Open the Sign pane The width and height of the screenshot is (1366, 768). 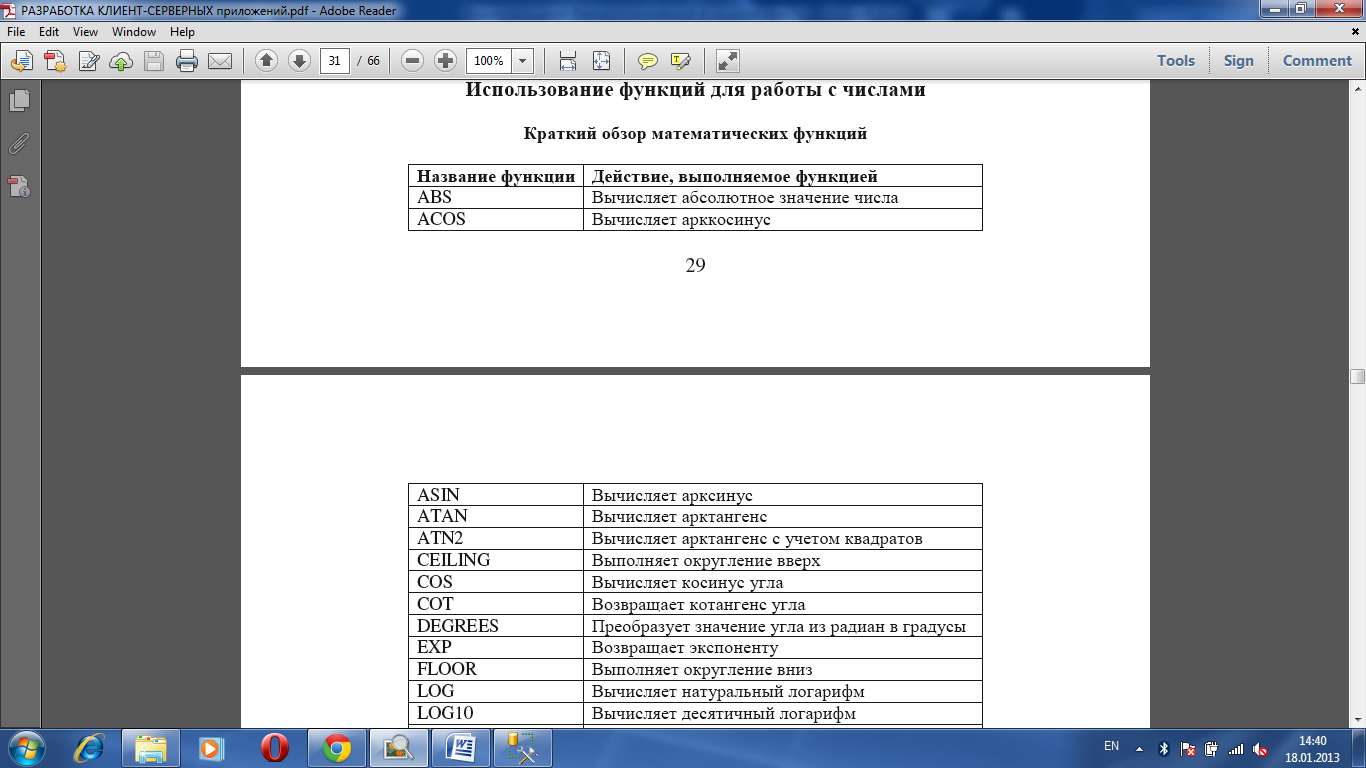point(1238,61)
